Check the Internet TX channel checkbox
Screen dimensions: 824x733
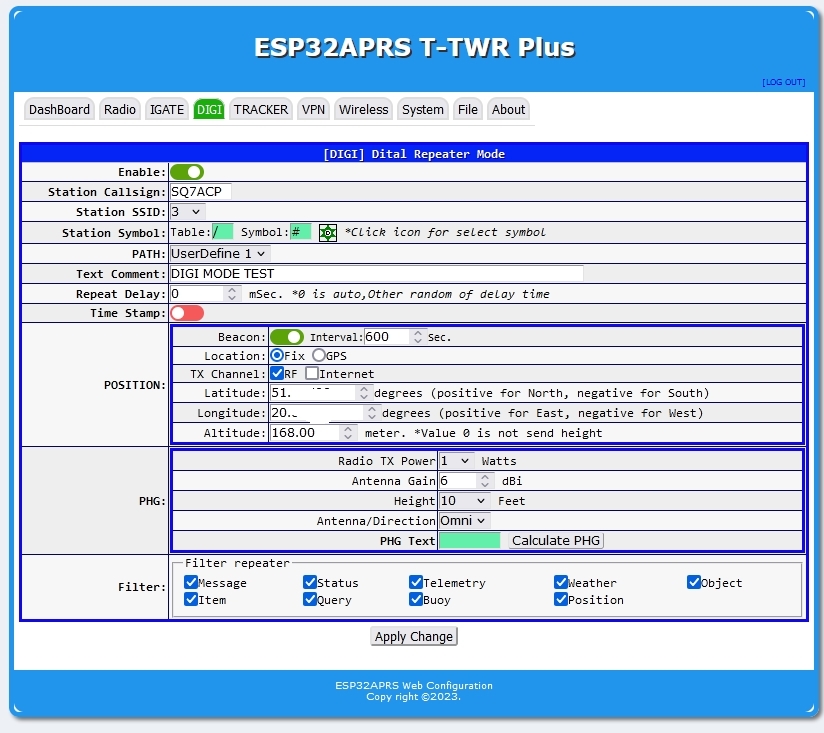click(312, 374)
